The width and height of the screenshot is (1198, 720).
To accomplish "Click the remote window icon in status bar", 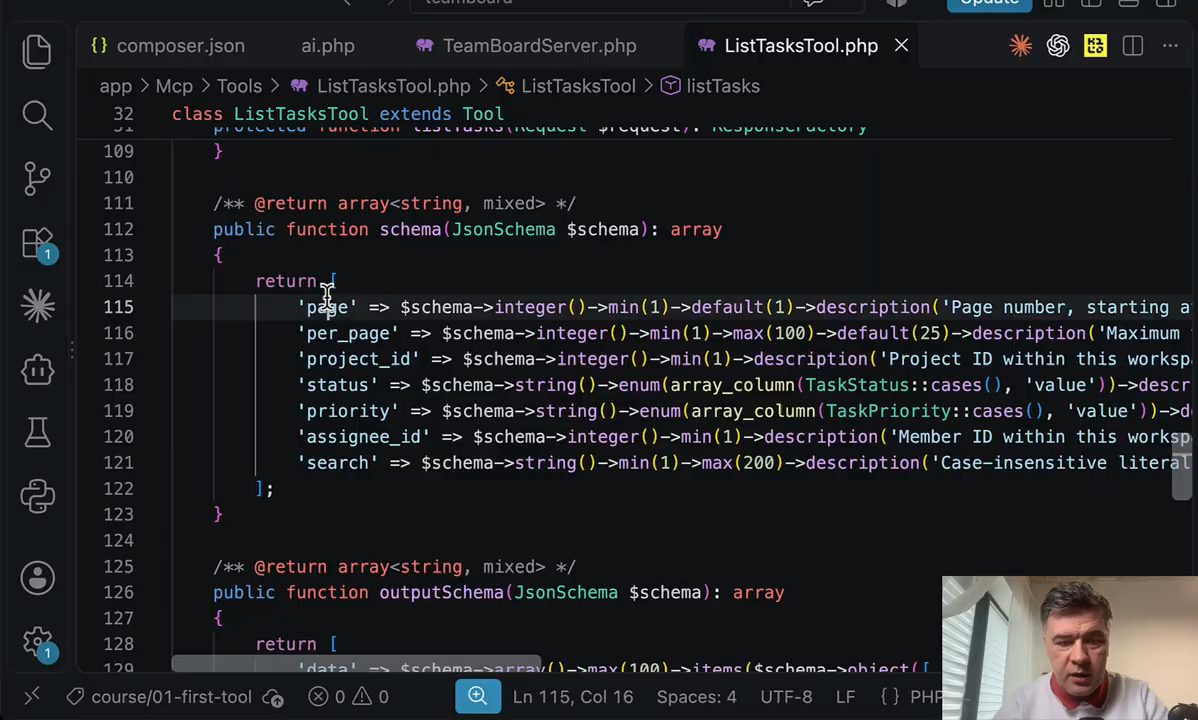I will tap(31, 696).
